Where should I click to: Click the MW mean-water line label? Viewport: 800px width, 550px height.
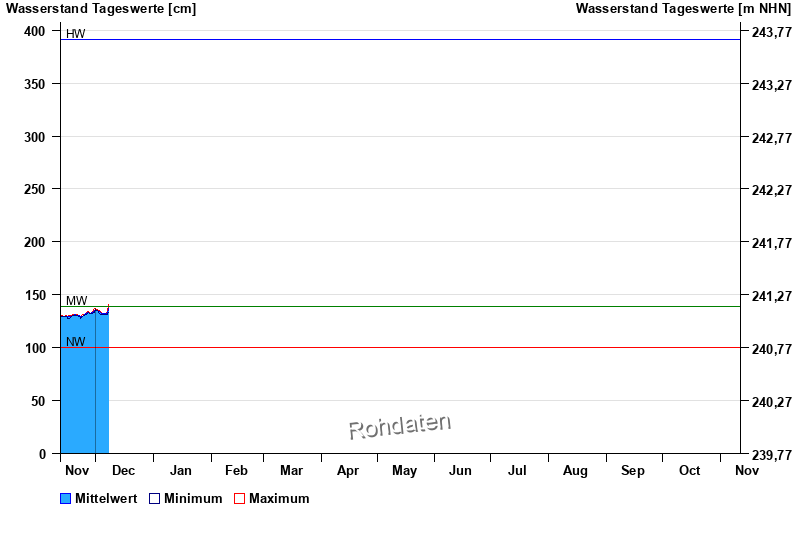click(76, 301)
